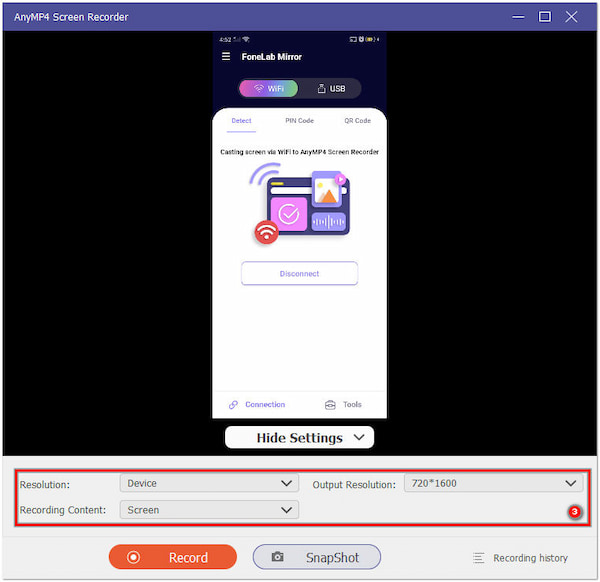Screen dimensions: 600x582
Task: Open the Output Resolution dropdown 720*1600
Action: click(493, 483)
